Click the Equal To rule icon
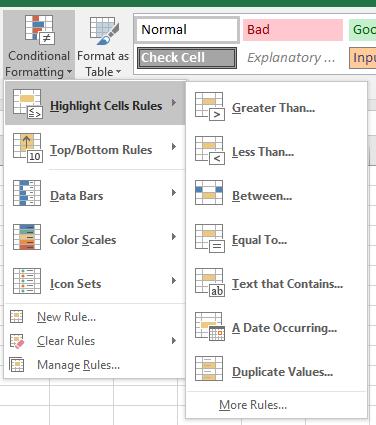Screen dimensions: 376x425 [210, 238]
